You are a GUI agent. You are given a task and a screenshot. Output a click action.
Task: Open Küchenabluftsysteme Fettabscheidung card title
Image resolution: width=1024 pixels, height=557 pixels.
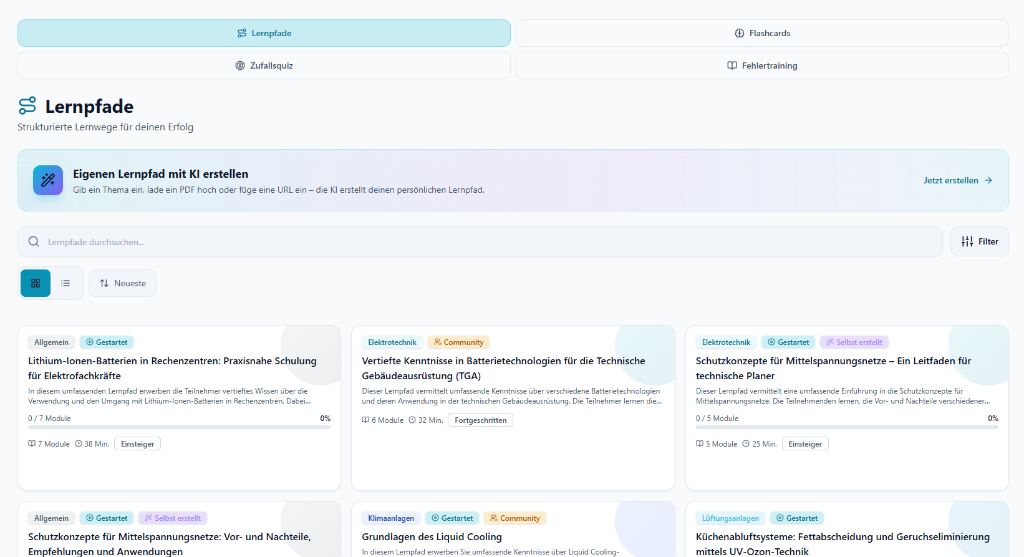click(842, 544)
